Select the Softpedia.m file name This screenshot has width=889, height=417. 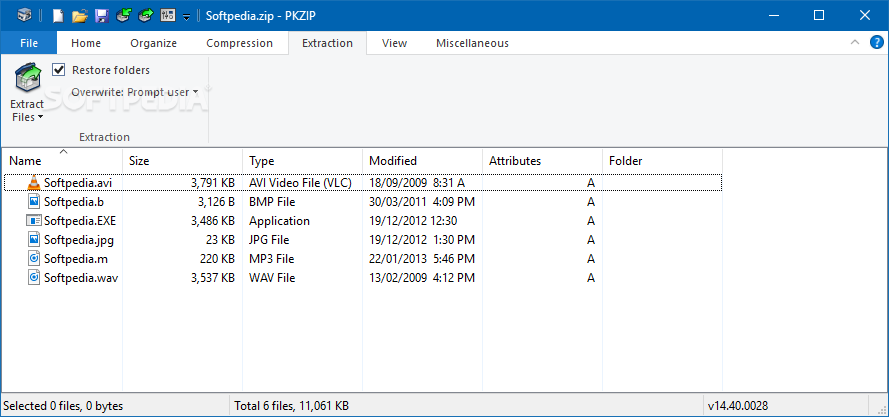coord(76,259)
